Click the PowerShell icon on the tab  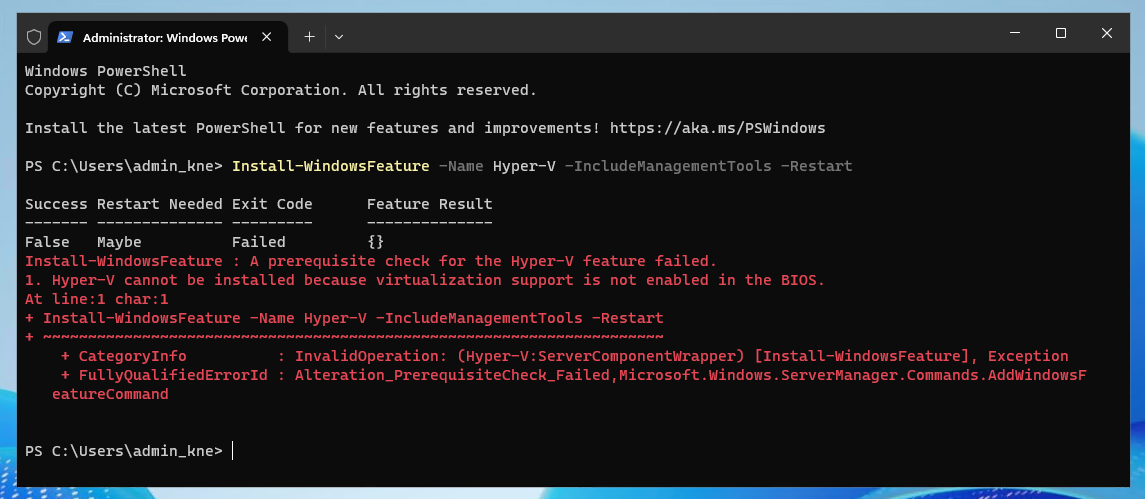point(65,37)
